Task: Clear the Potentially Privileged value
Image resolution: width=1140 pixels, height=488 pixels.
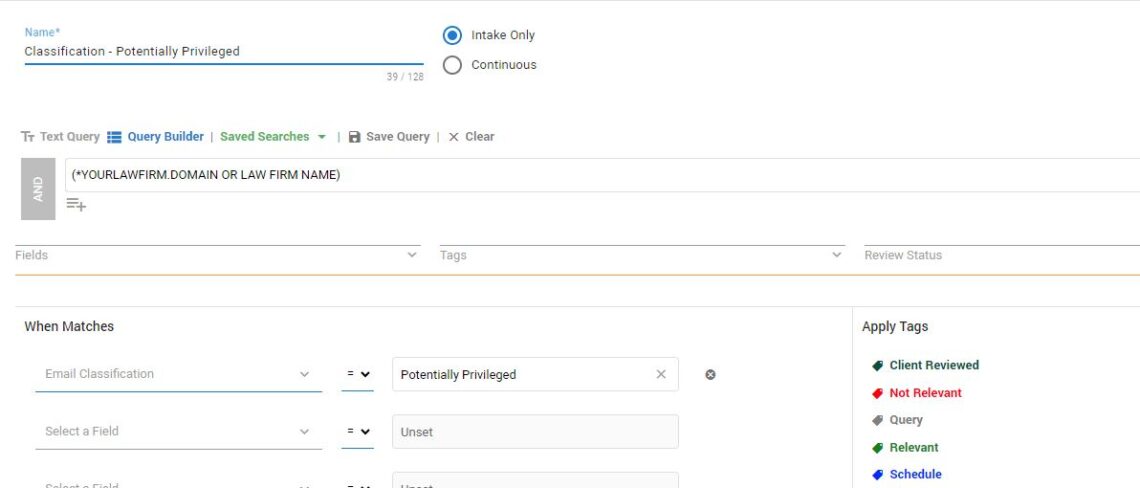Action: pyautogui.click(x=660, y=375)
